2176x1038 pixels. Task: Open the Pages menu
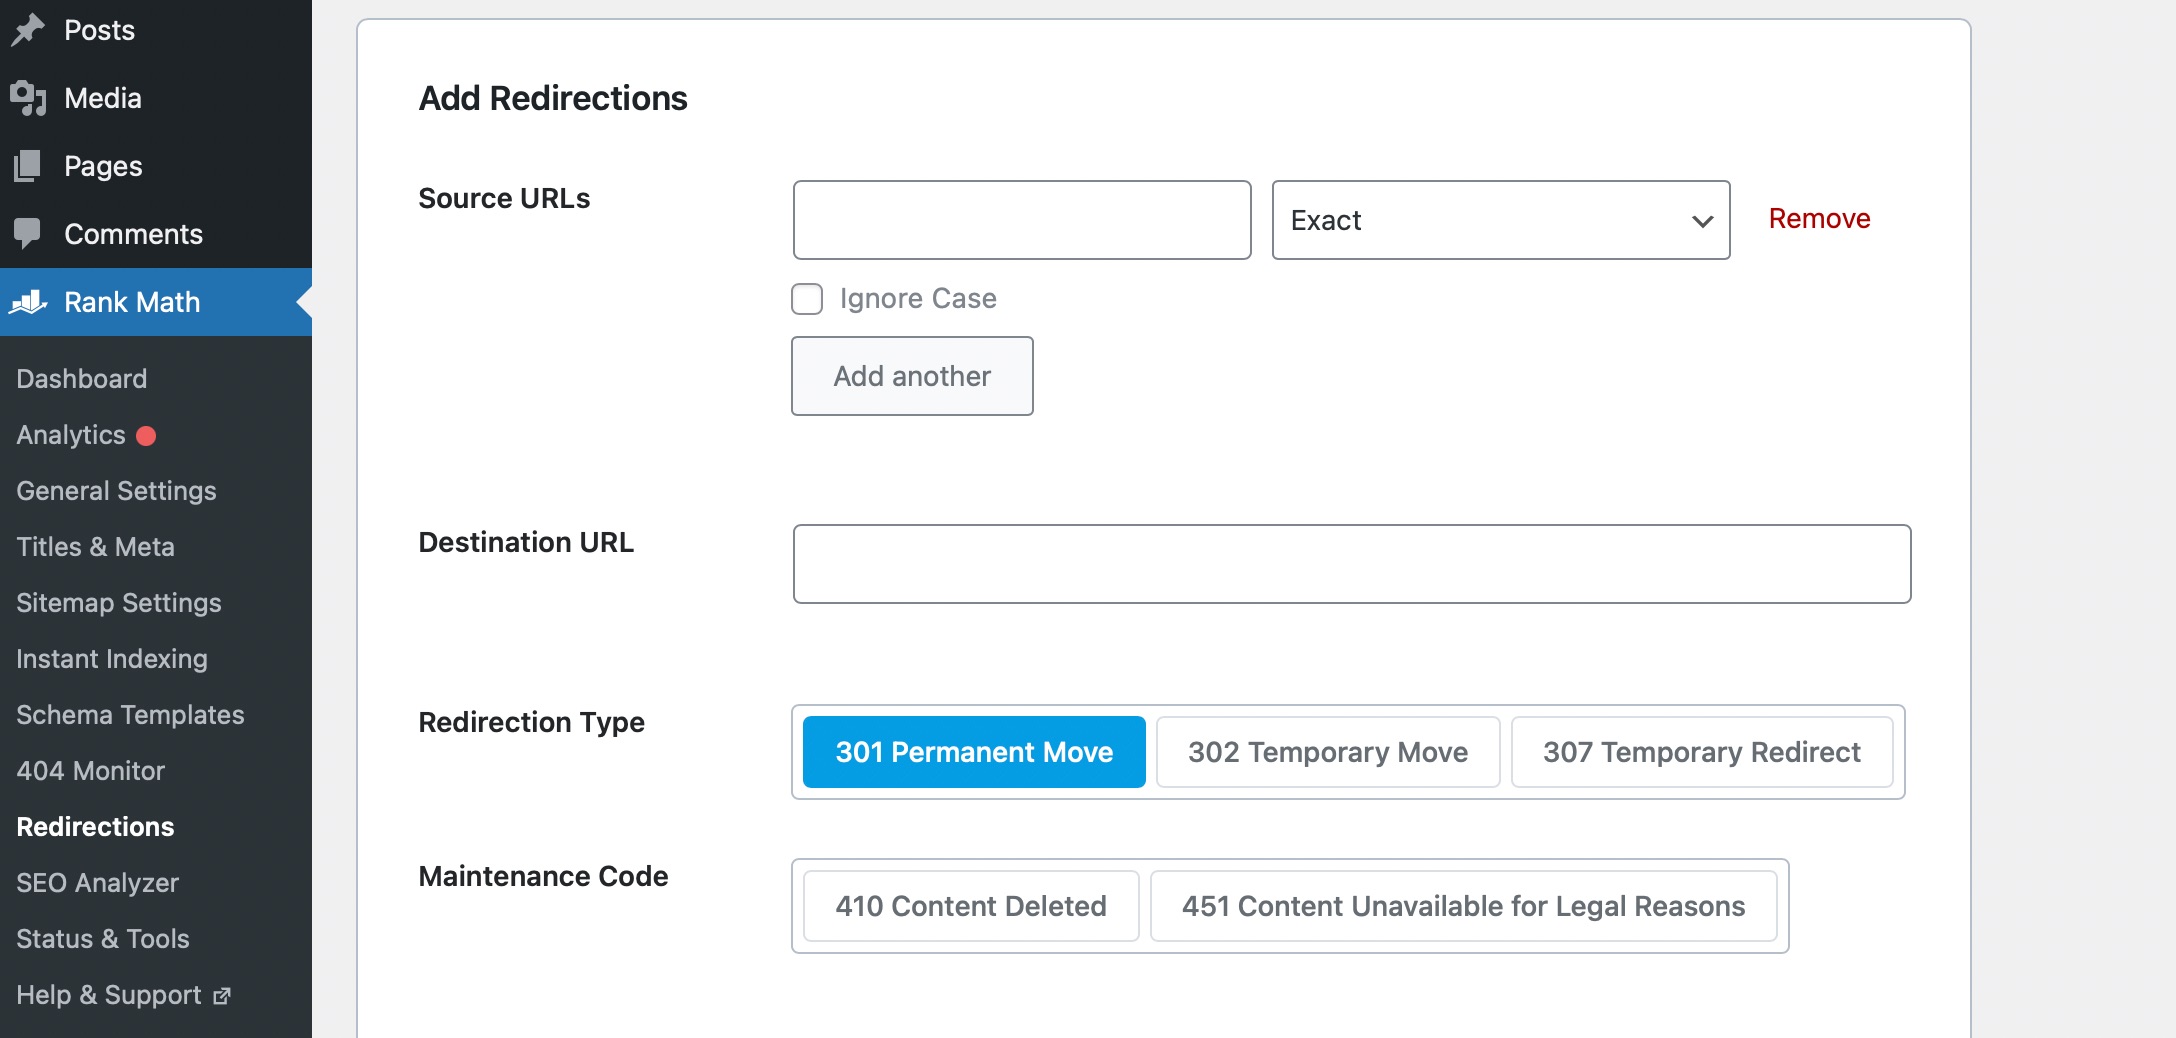pyautogui.click(x=156, y=166)
